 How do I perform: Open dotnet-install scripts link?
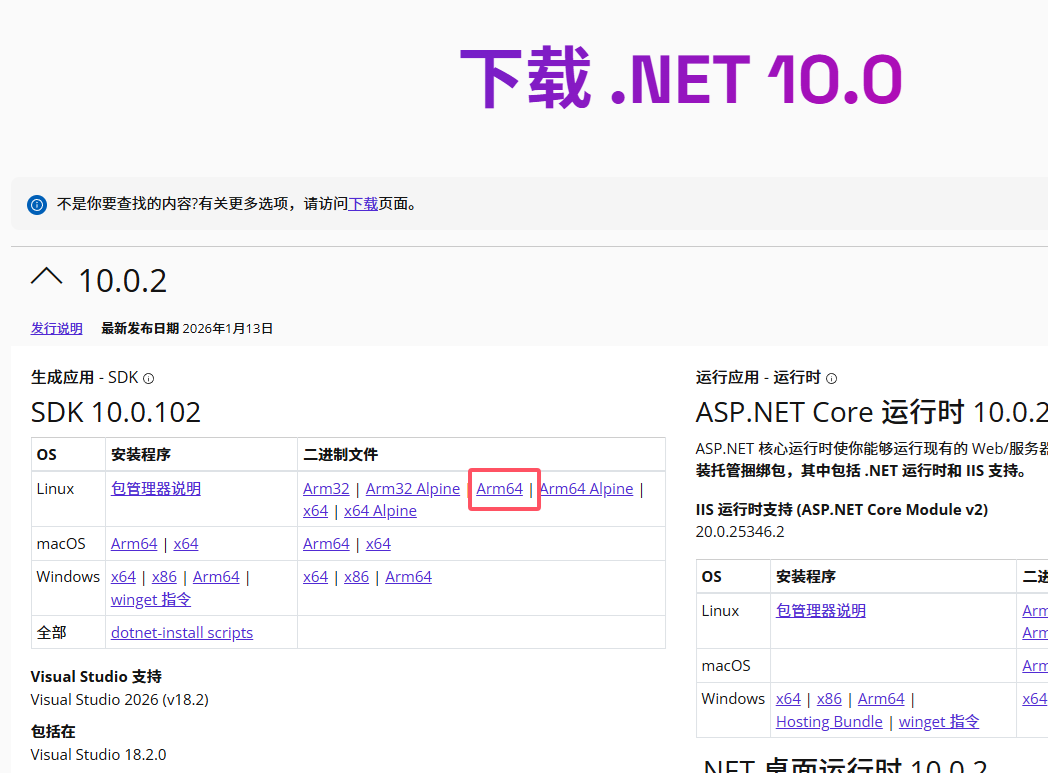pyautogui.click(x=182, y=632)
